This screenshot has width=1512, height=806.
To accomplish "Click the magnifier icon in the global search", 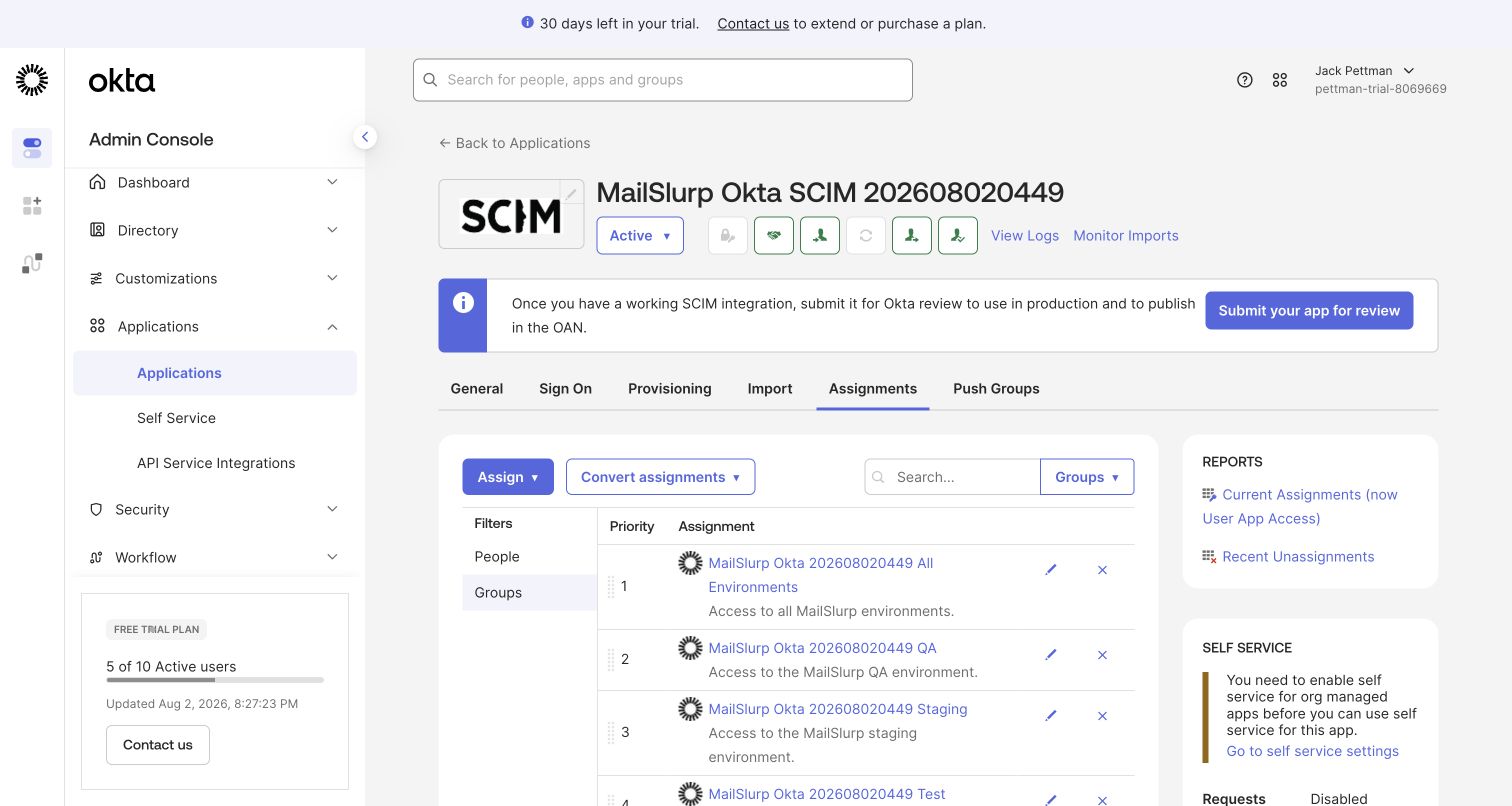I will [431, 80].
